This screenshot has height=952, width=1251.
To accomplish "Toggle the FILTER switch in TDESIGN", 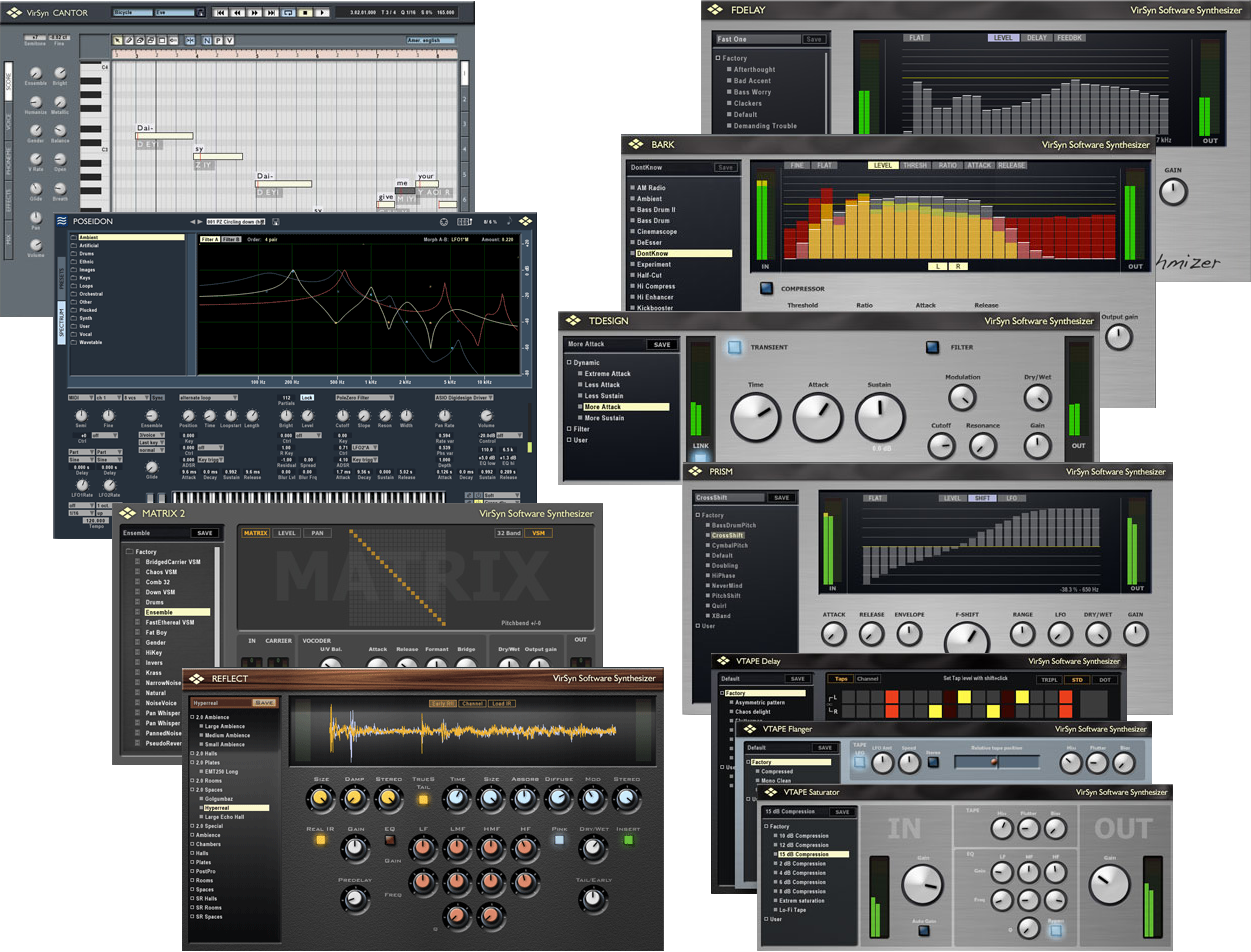I will pos(932,347).
